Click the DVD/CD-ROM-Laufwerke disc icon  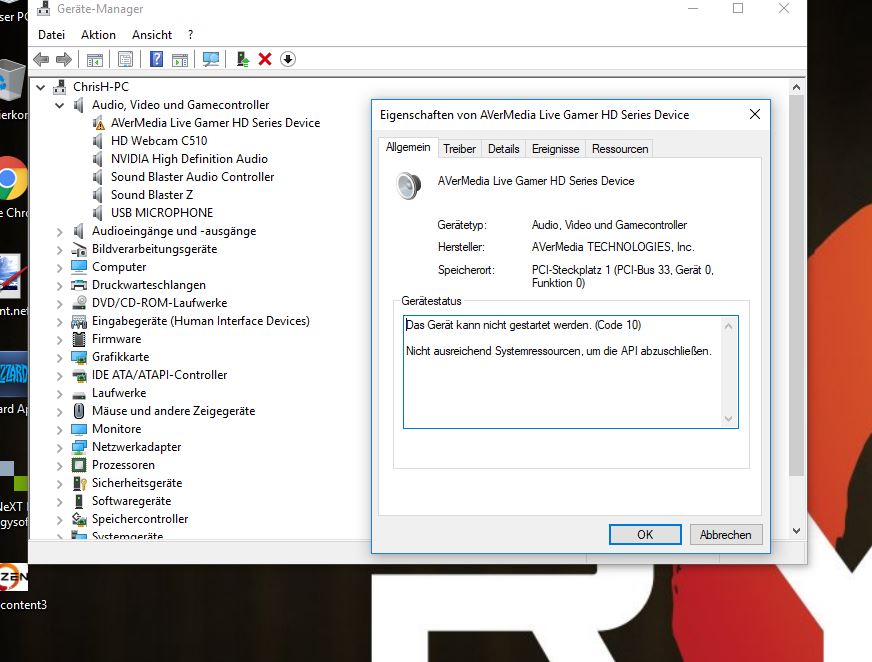79,303
